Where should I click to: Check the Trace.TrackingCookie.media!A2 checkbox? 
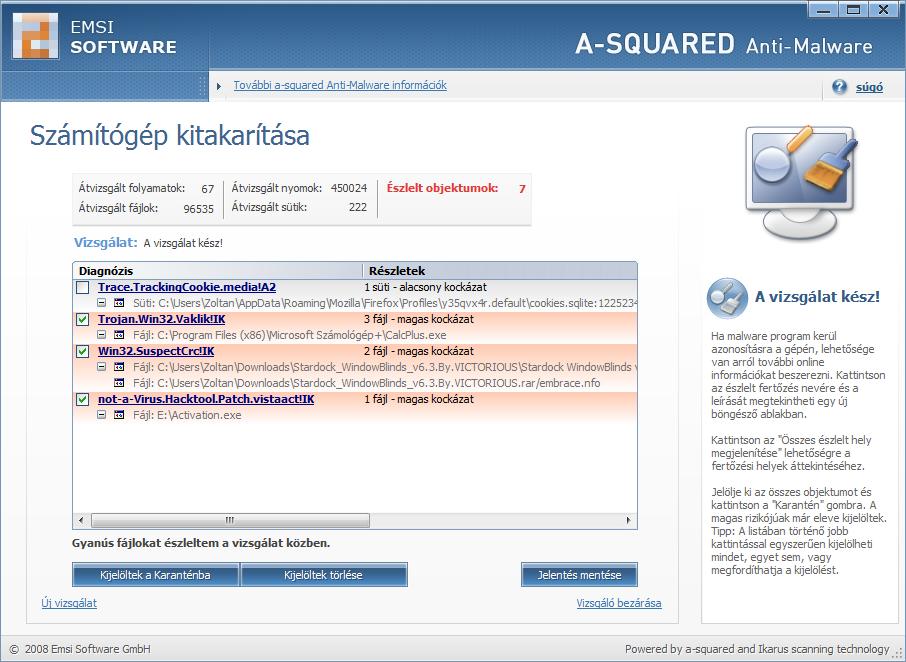pyautogui.click(x=83, y=288)
